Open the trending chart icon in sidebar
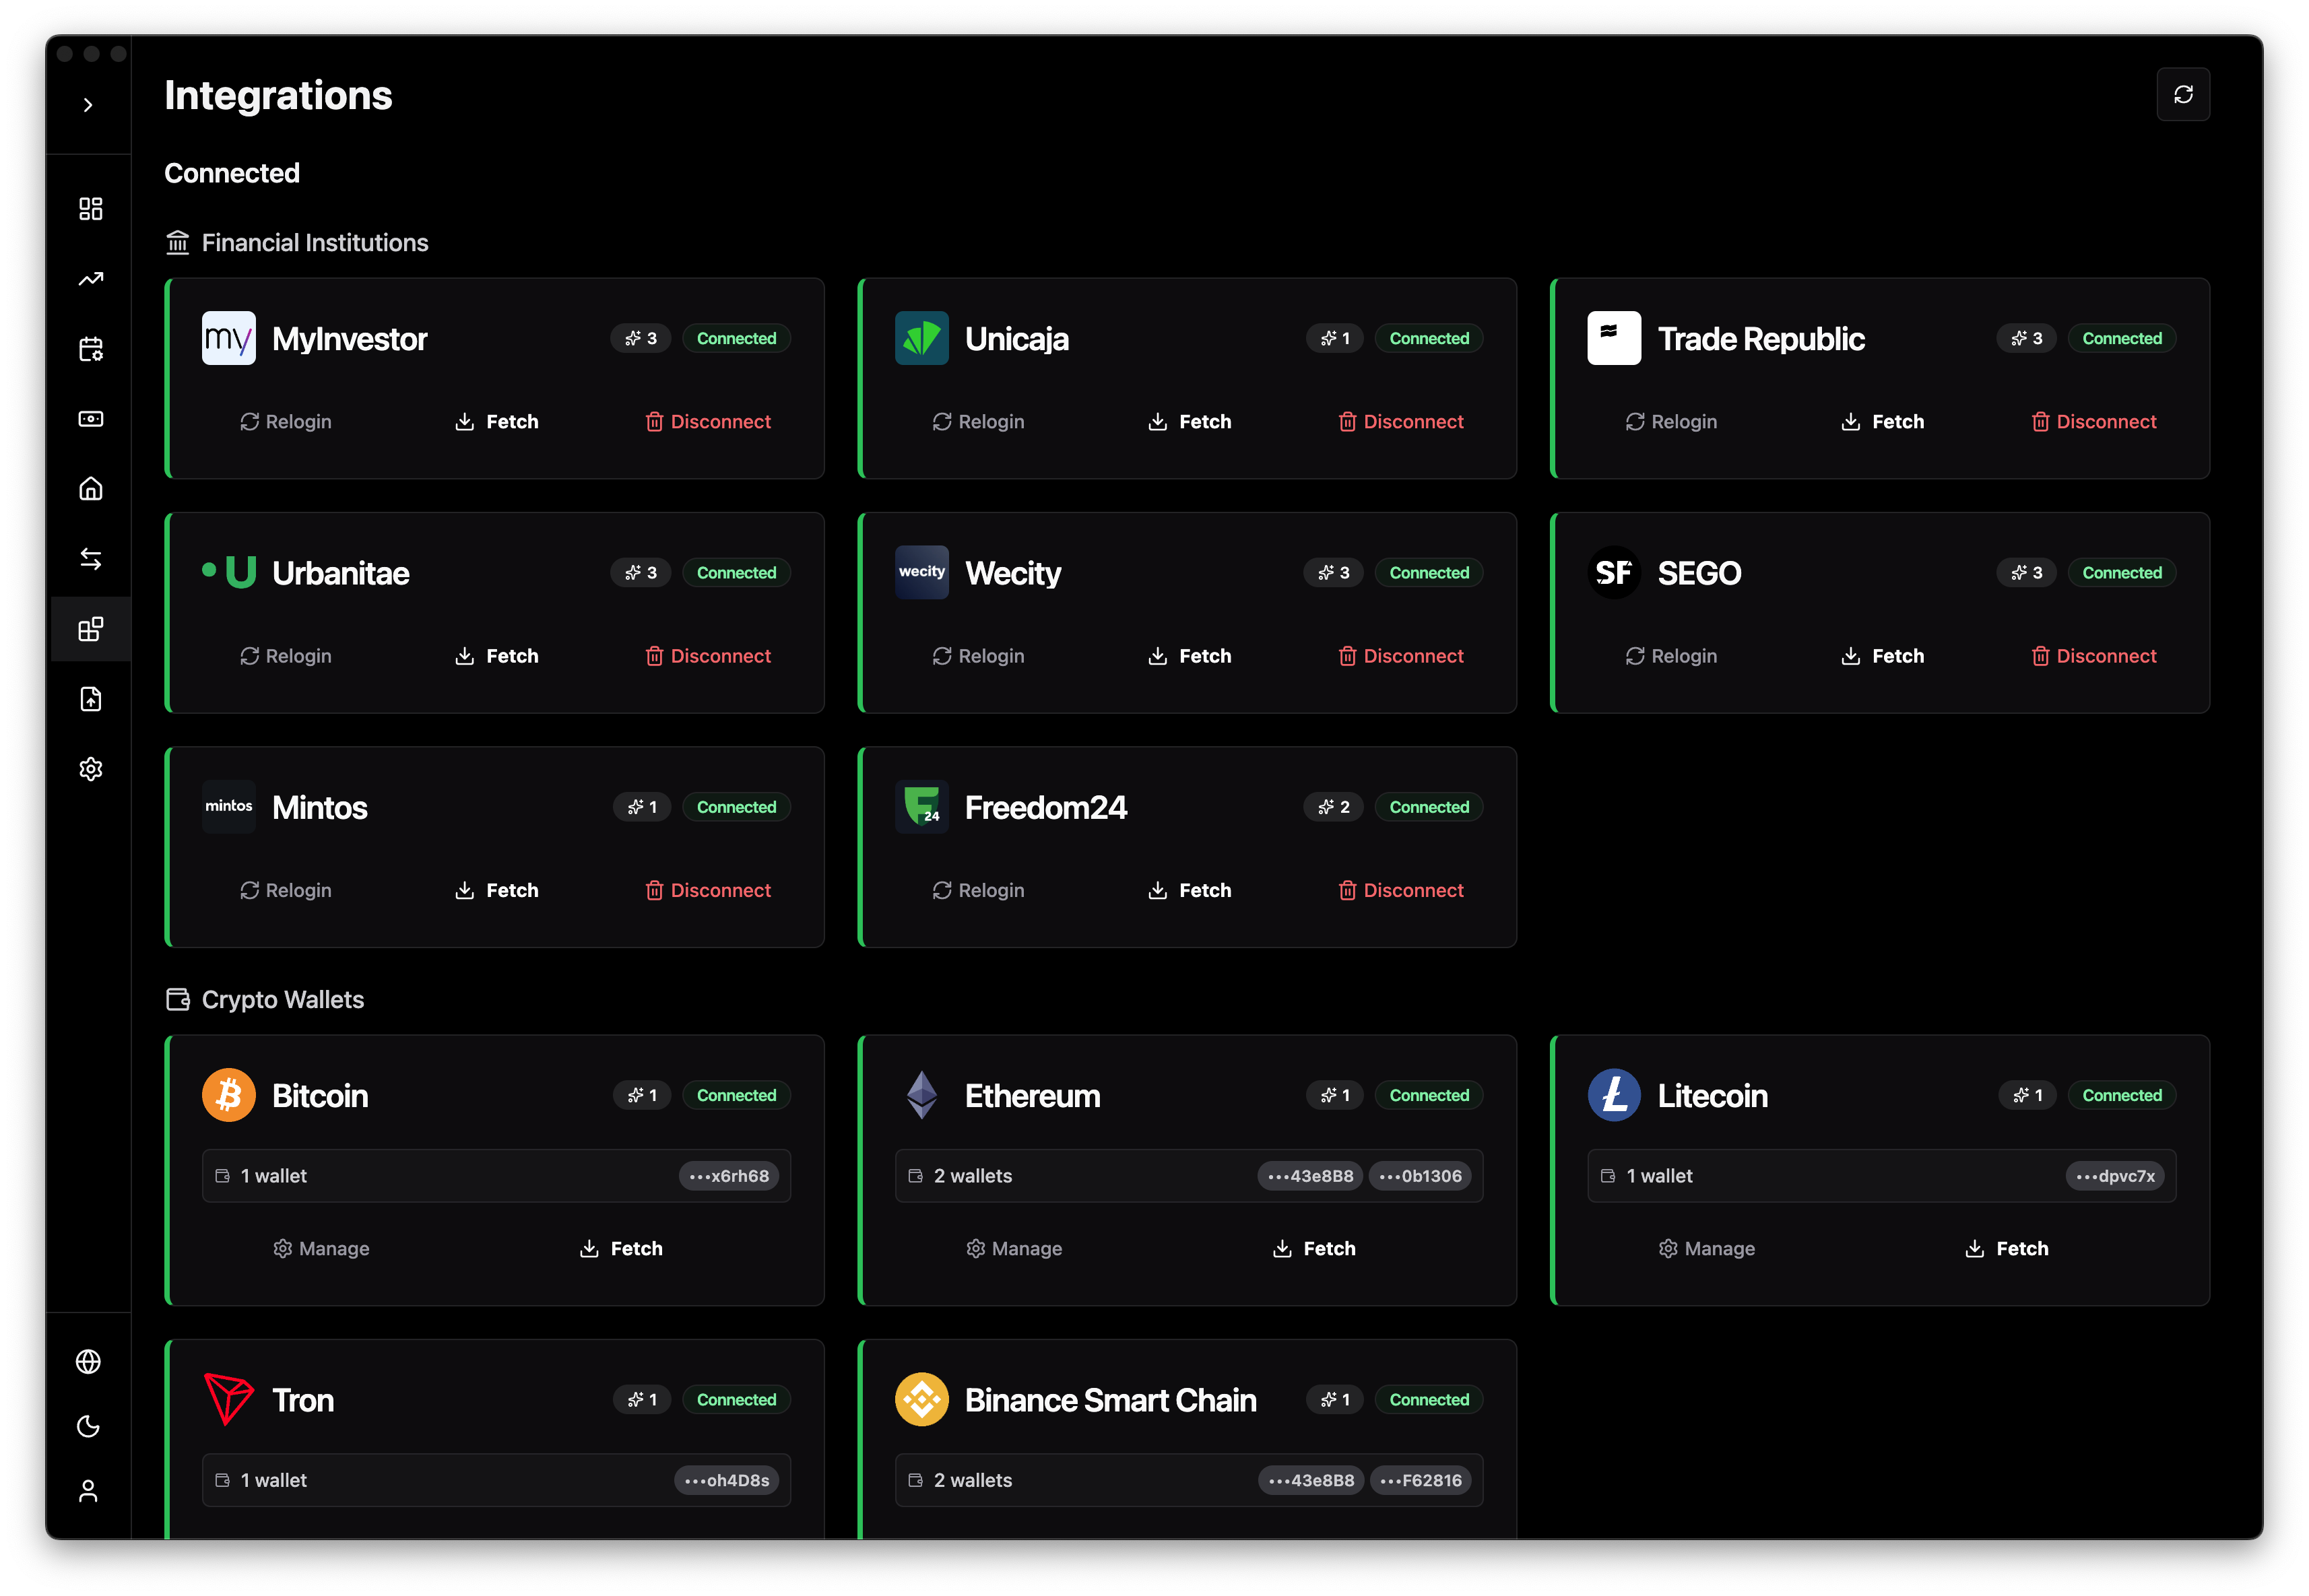The height and width of the screenshot is (1596, 2309). click(91, 279)
